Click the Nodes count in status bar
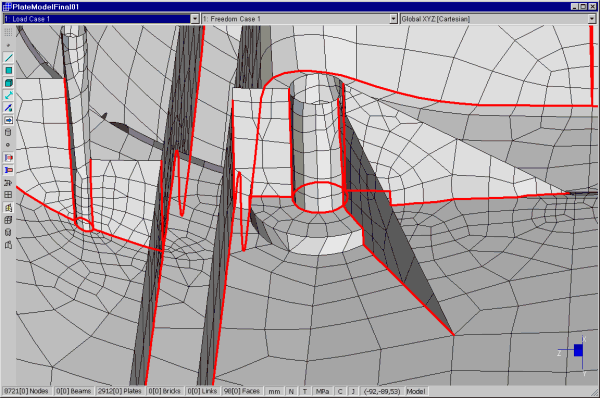 point(26,391)
